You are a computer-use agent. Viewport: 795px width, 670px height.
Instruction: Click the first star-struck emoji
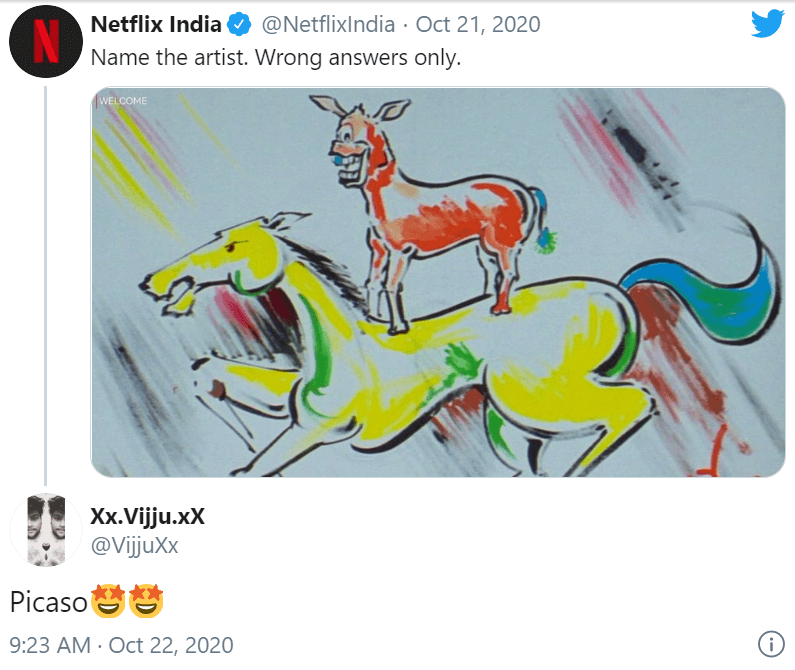[x=106, y=601]
